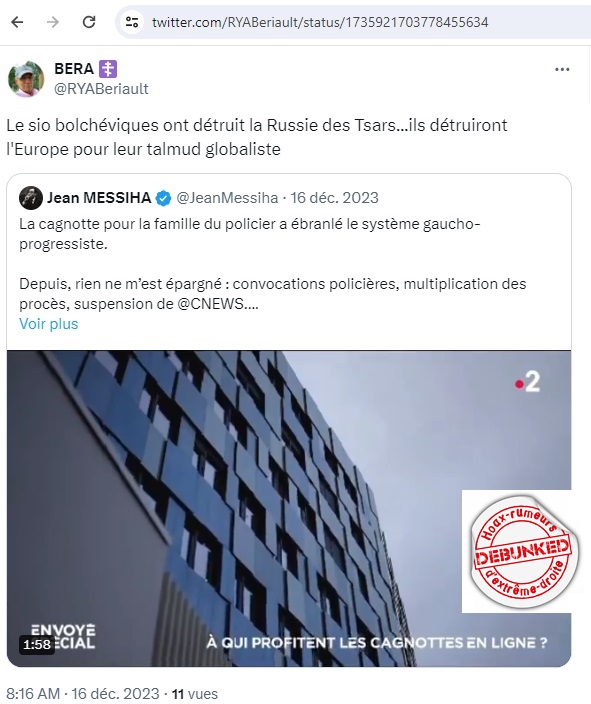The width and height of the screenshot is (591, 704).
Task: Play the Envoyé Spécial video thumbnail
Action: tap(289, 508)
